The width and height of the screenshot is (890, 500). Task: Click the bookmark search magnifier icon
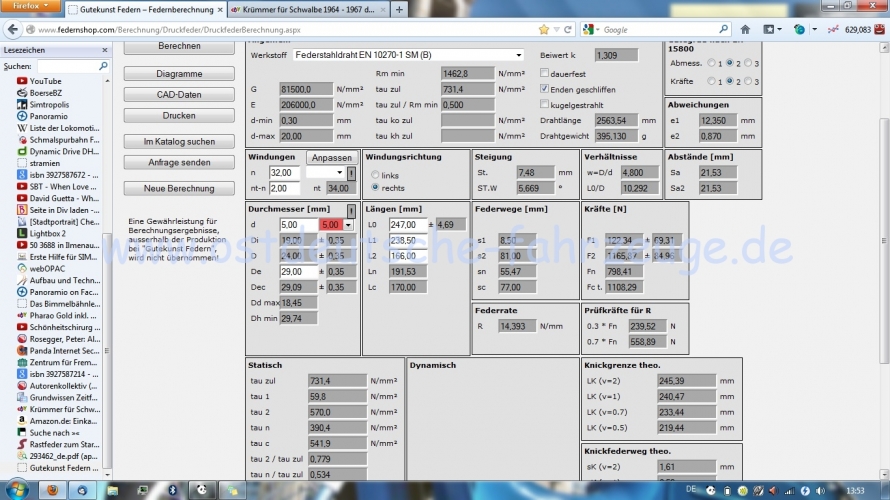pyautogui.click(x=103, y=66)
